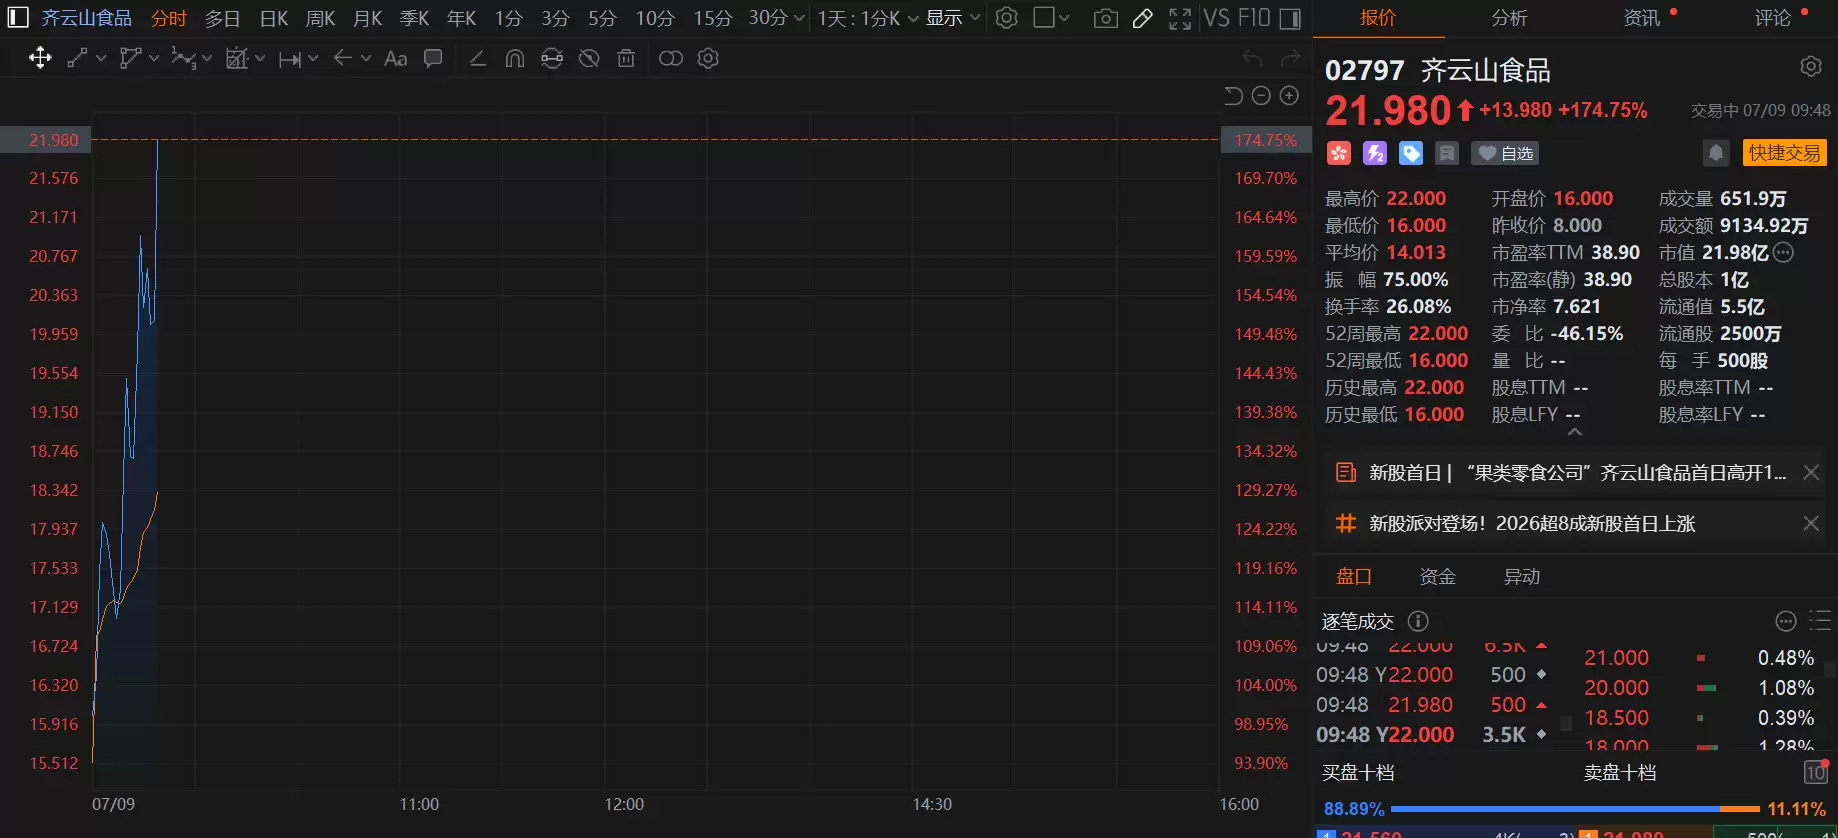This screenshot has width=1838, height=838.
Task: Toggle 自选 watchlist favorite
Action: (x=1506, y=153)
